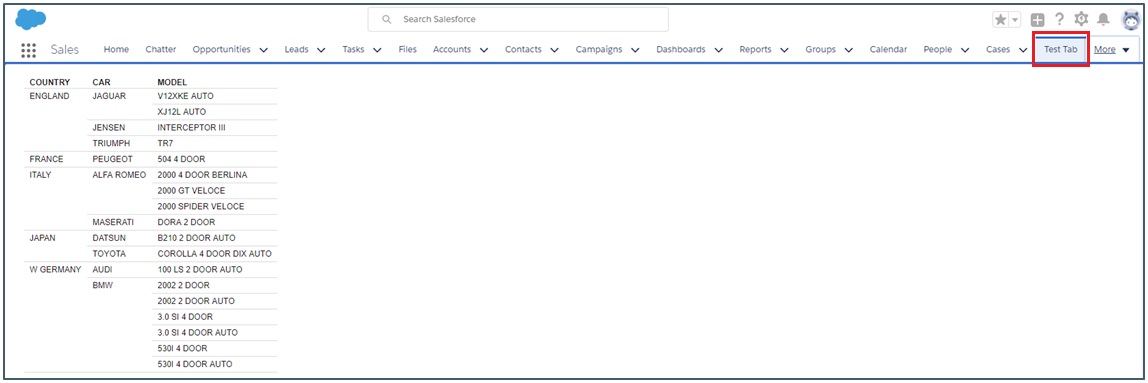Screen dimensions: 1148x383
Task: Open the Files tab
Action: 408,49
